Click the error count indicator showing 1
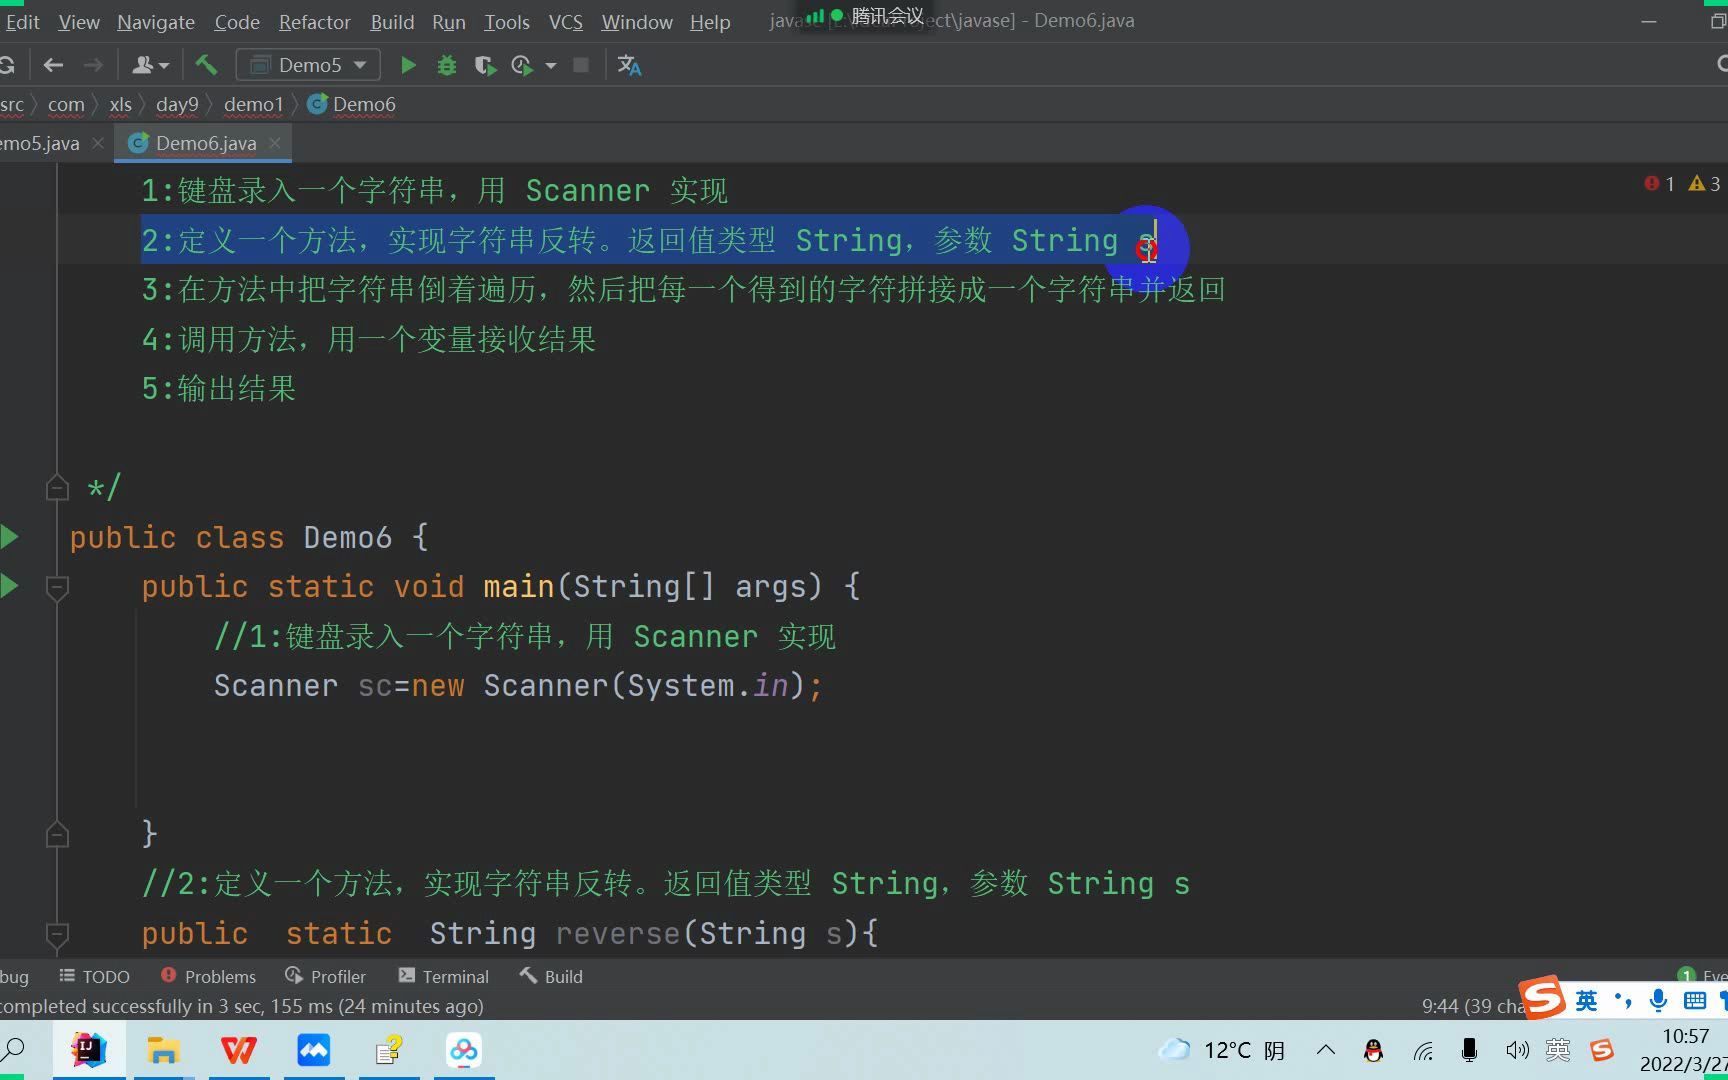 coord(1660,184)
